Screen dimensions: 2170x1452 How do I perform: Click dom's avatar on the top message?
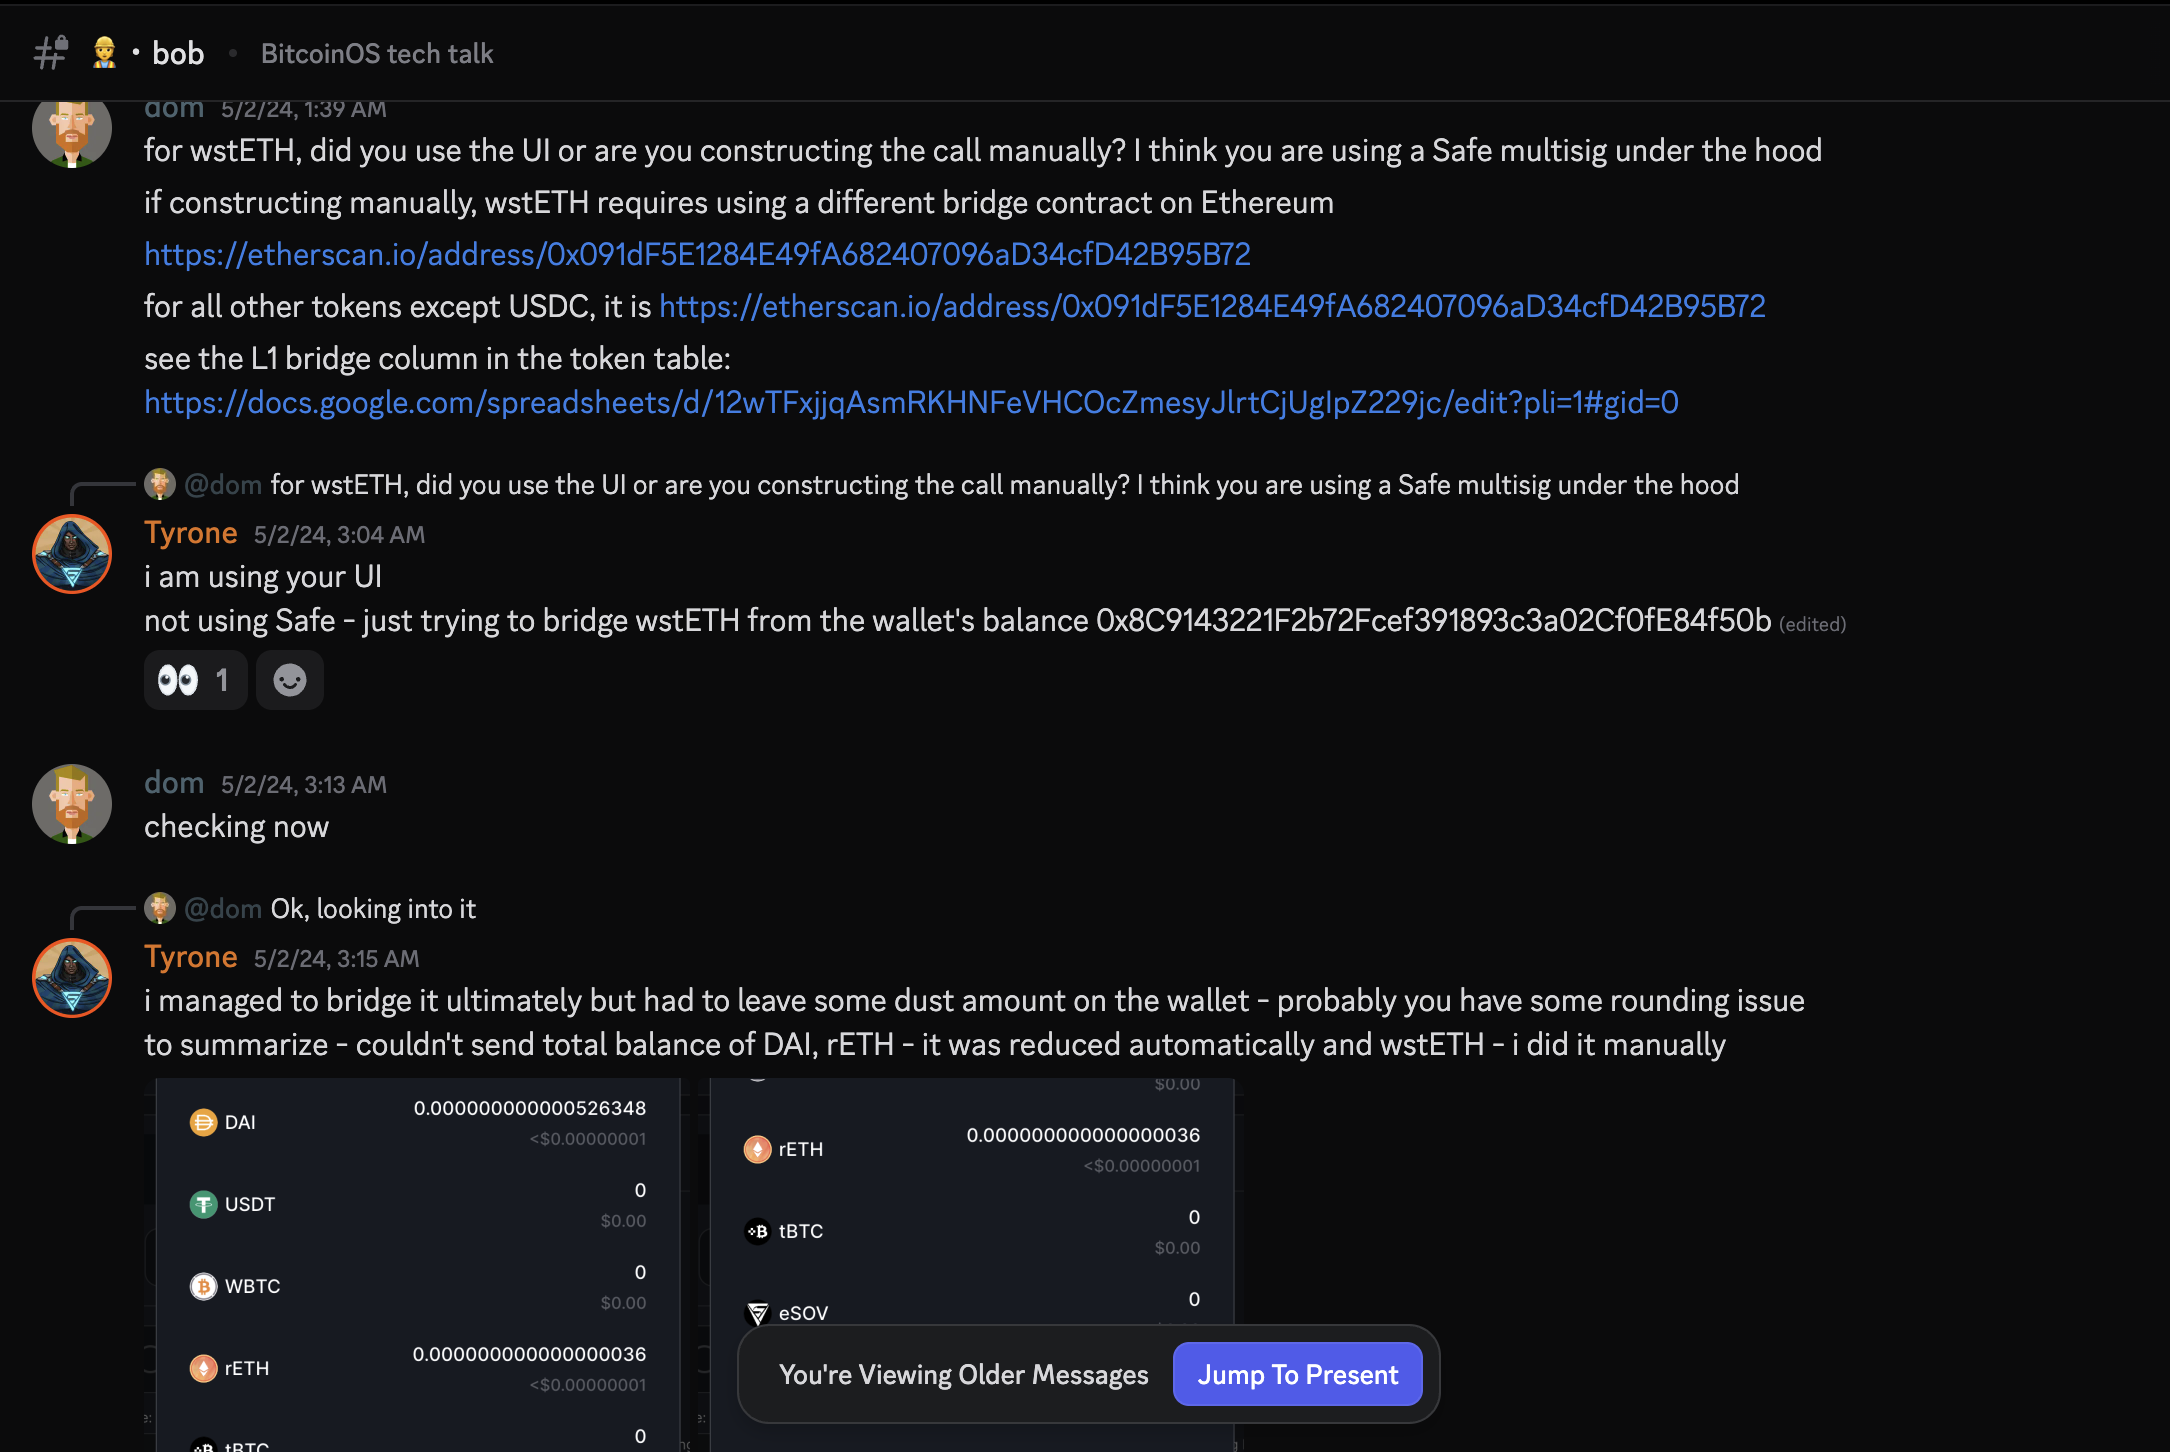(x=72, y=130)
